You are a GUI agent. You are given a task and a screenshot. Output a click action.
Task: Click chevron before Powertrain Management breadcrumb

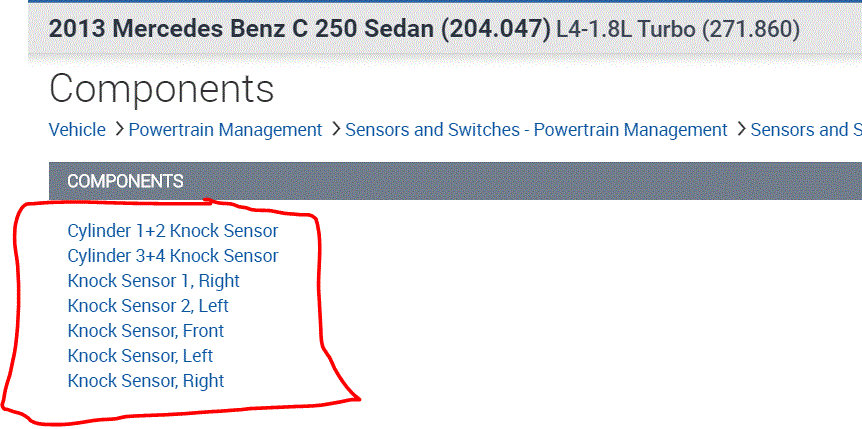(x=119, y=129)
